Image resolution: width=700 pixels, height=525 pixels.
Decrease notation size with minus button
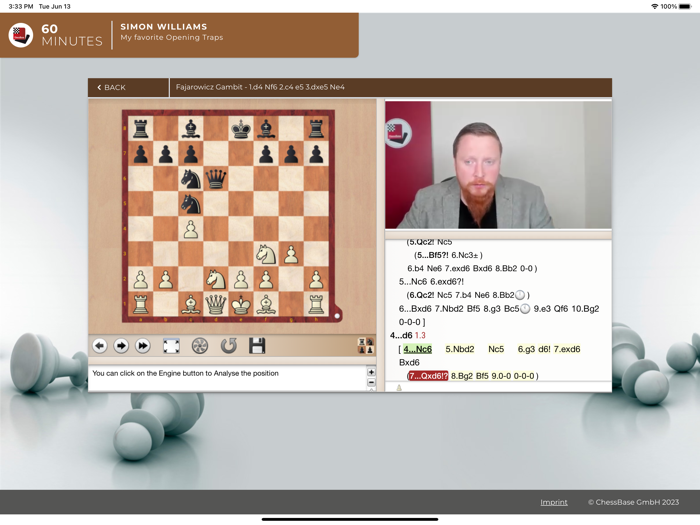pyautogui.click(x=371, y=383)
